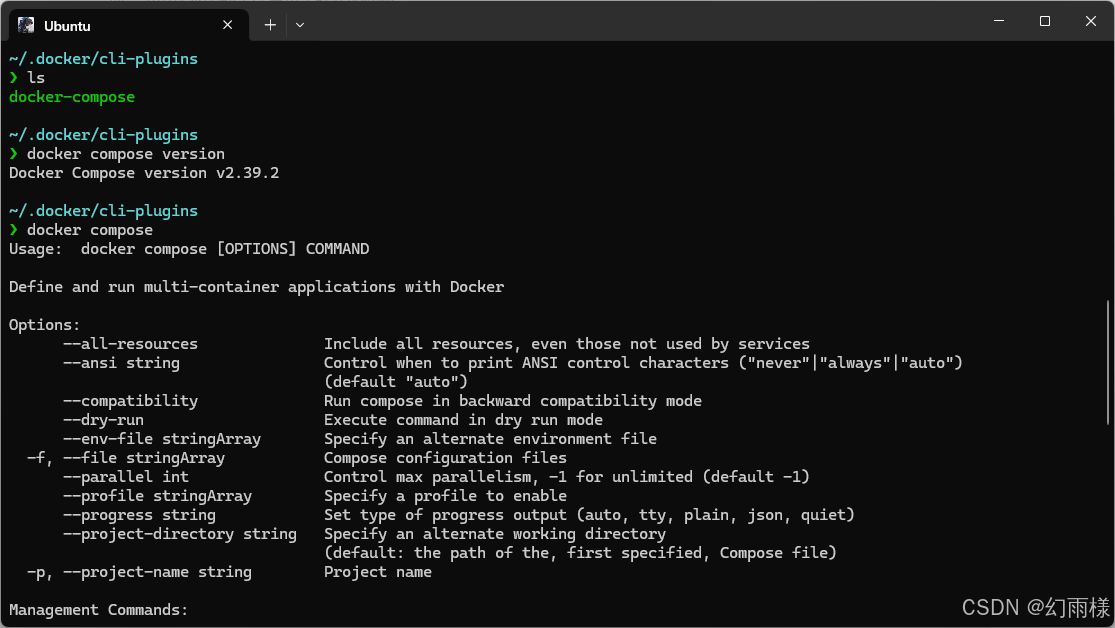The height and width of the screenshot is (628, 1115).
Task: Click the Usage line text
Action: [189, 249]
